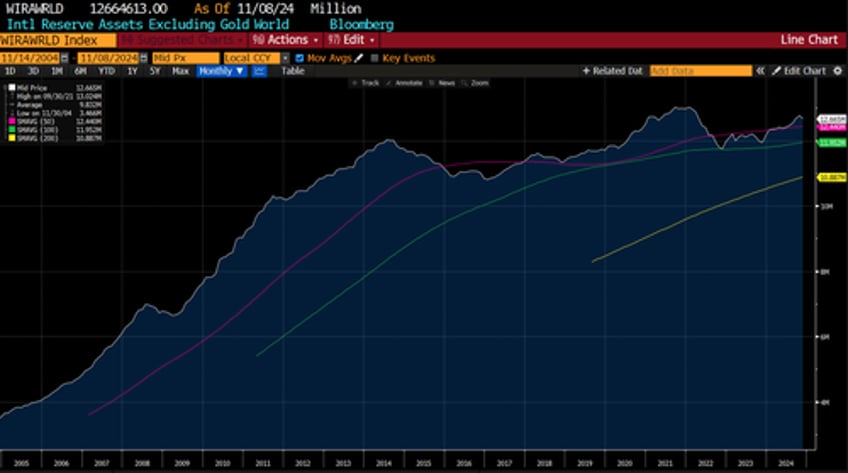Activate the Track crosshair tool
Viewport: 848px width, 473px height.
pyautogui.click(x=366, y=83)
